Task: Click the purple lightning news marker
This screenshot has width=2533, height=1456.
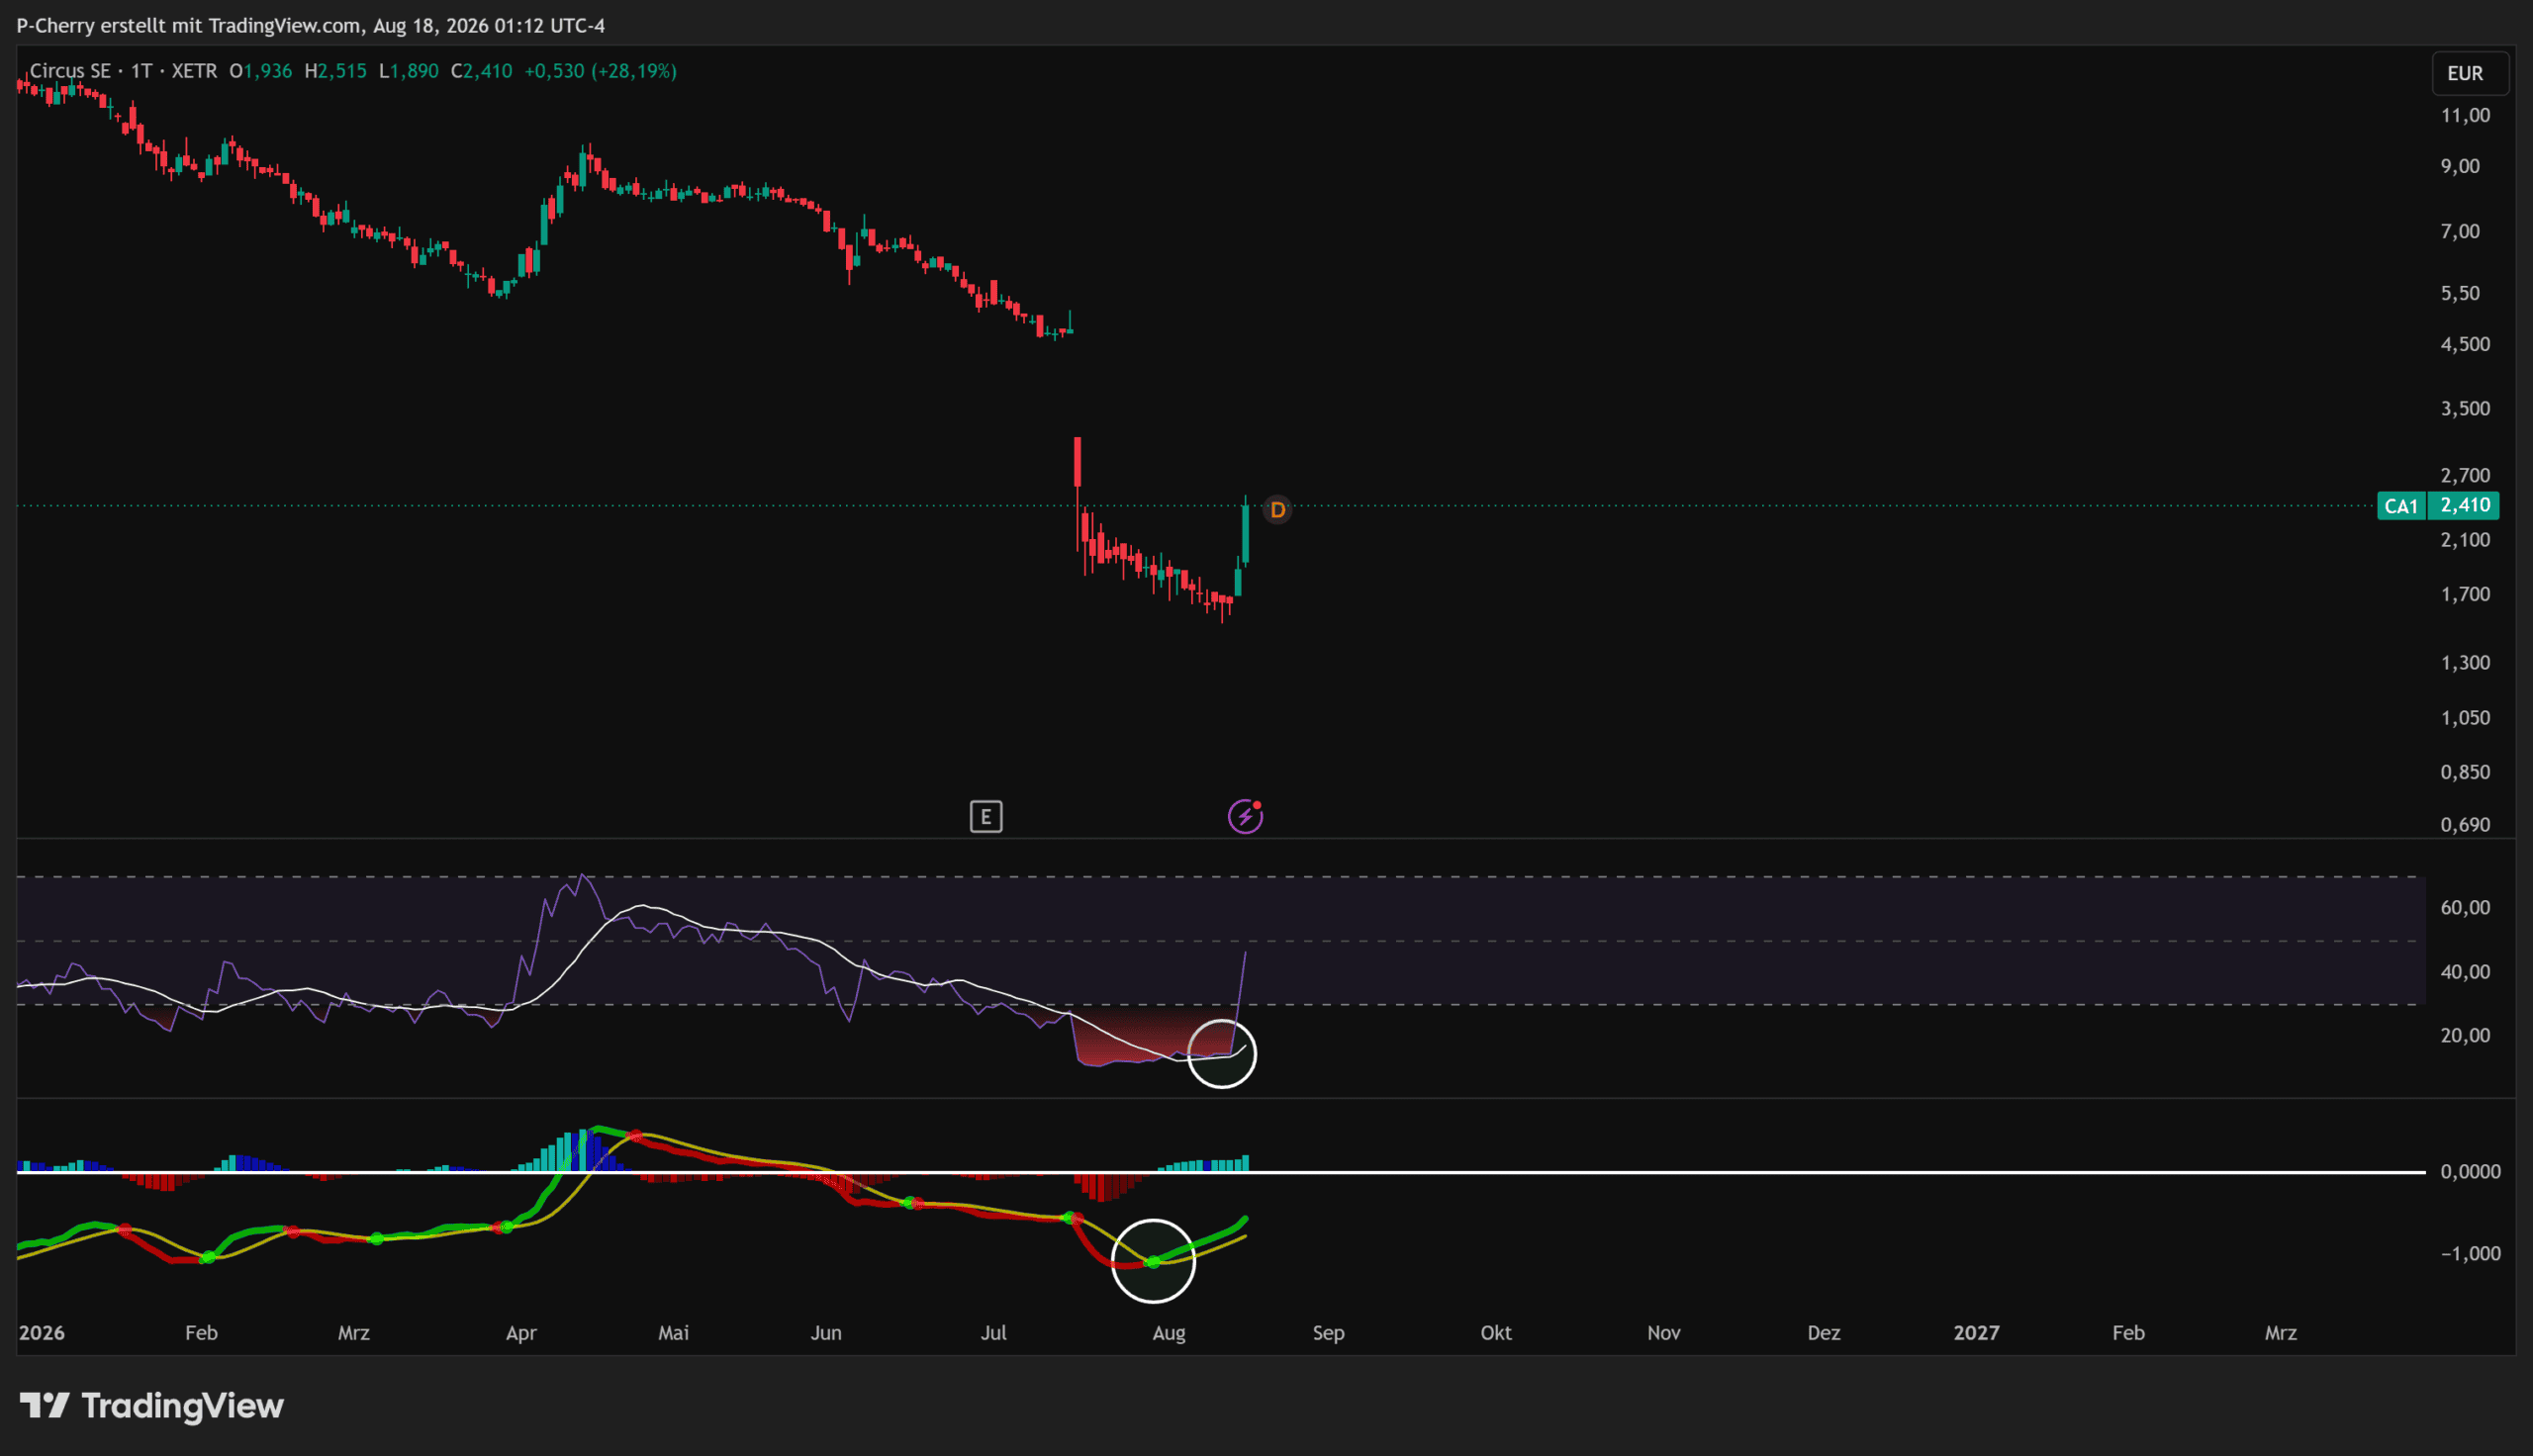Action: point(1245,816)
